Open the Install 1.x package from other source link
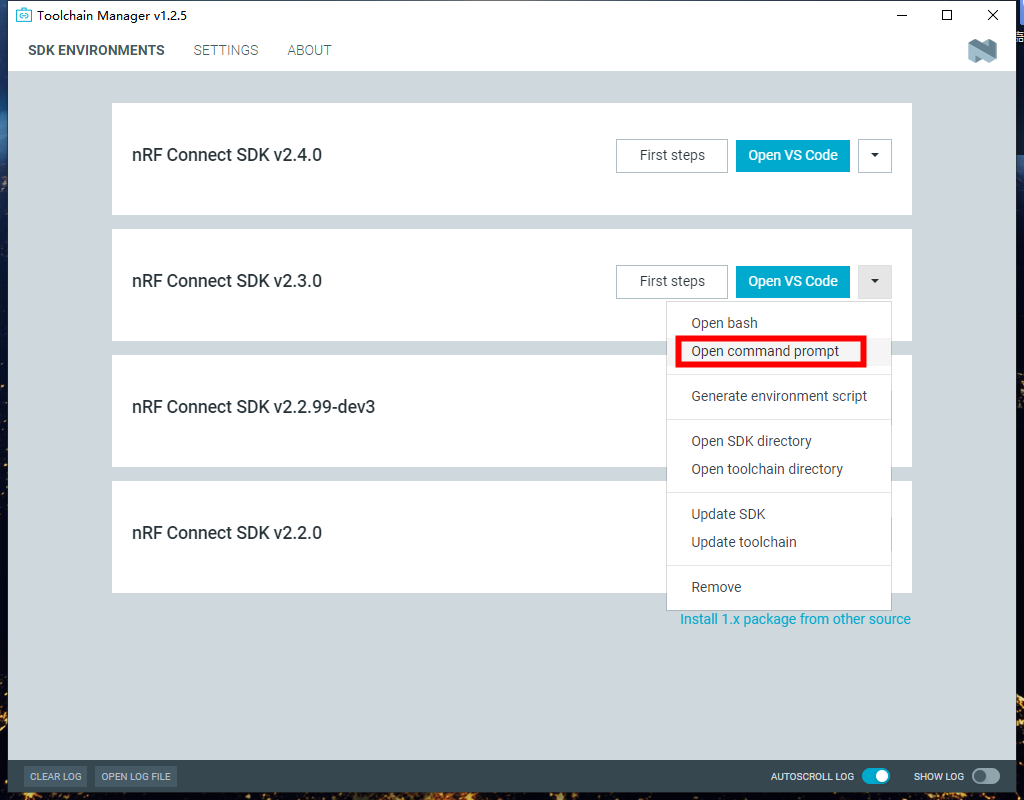 795,619
